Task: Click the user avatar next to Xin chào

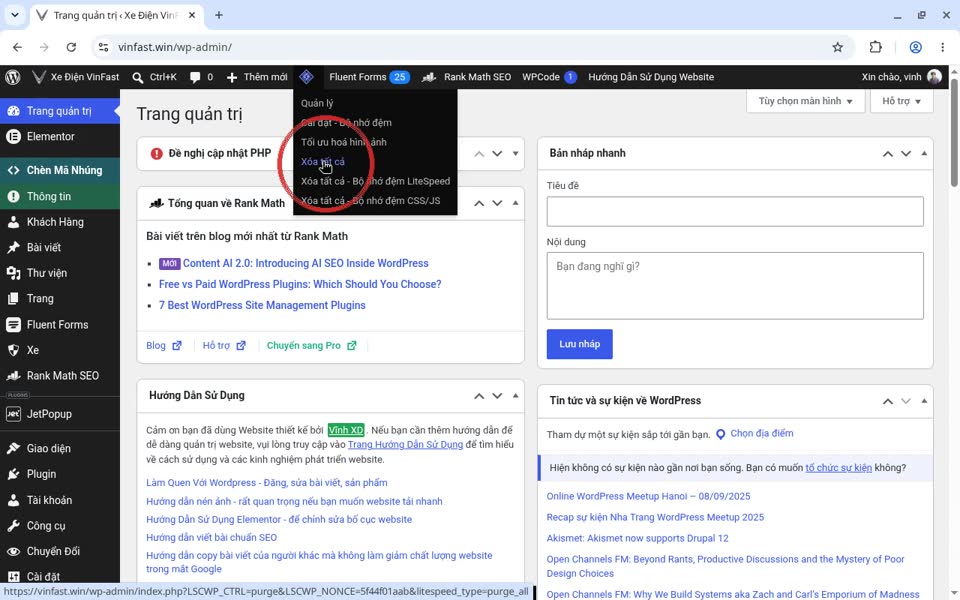Action: 934,77
